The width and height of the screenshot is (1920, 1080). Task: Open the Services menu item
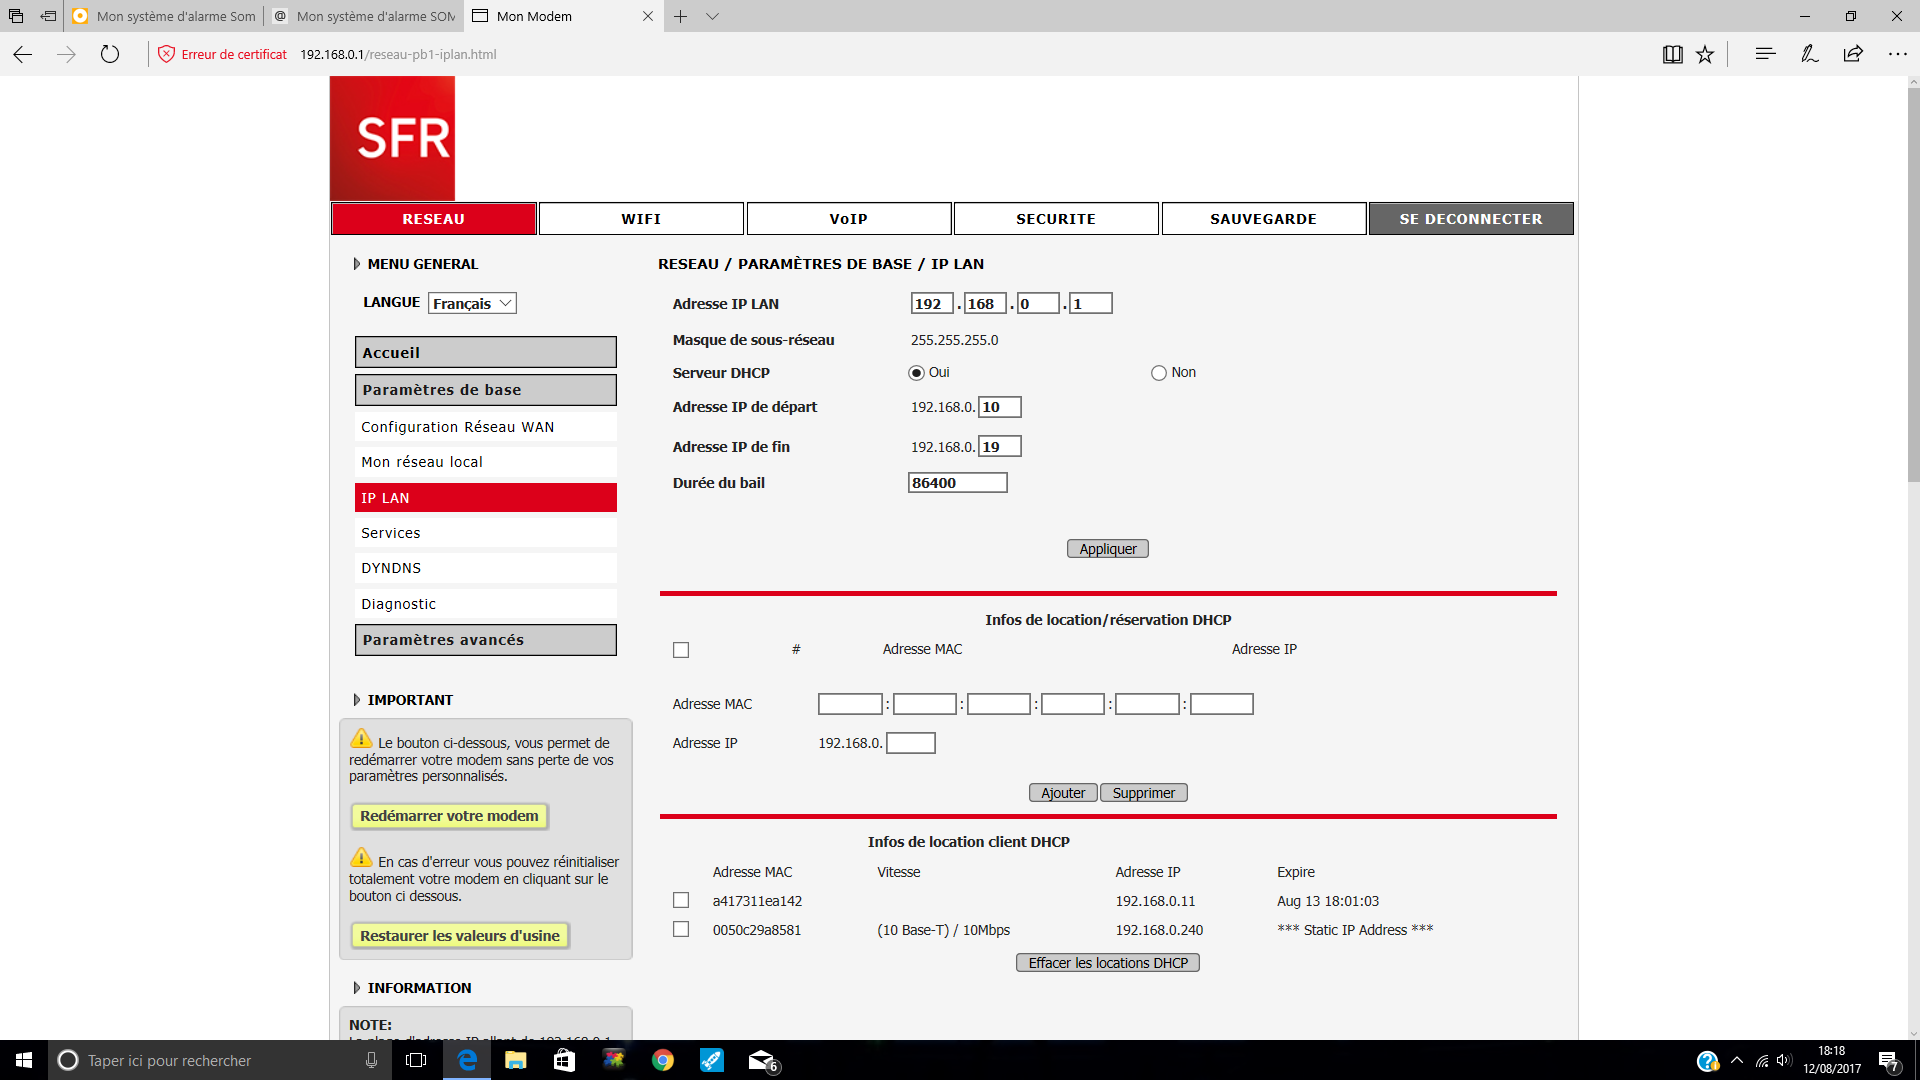coord(486,533)
